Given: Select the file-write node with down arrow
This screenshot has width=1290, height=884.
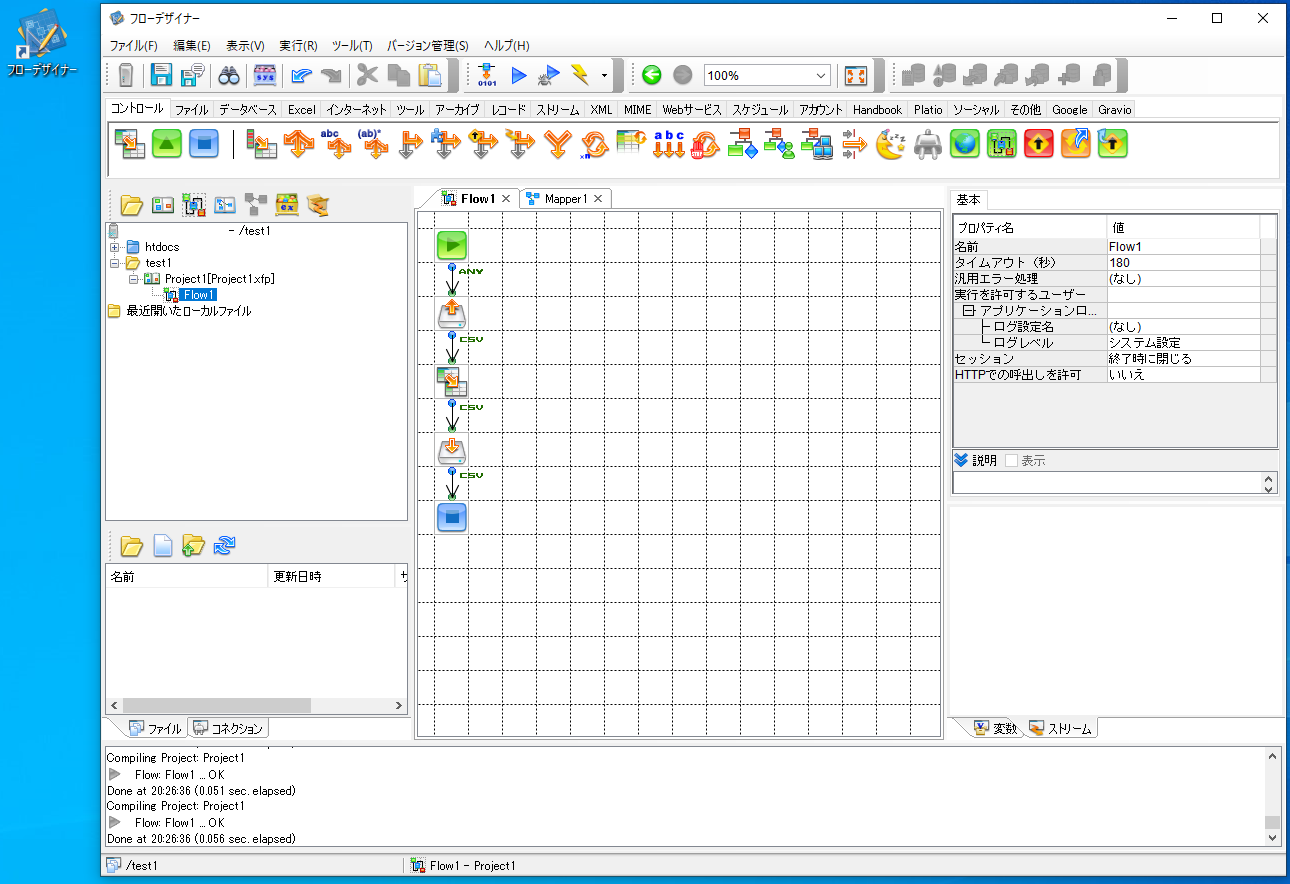Looking at the screenshot, I should click(x=452, y=450).
